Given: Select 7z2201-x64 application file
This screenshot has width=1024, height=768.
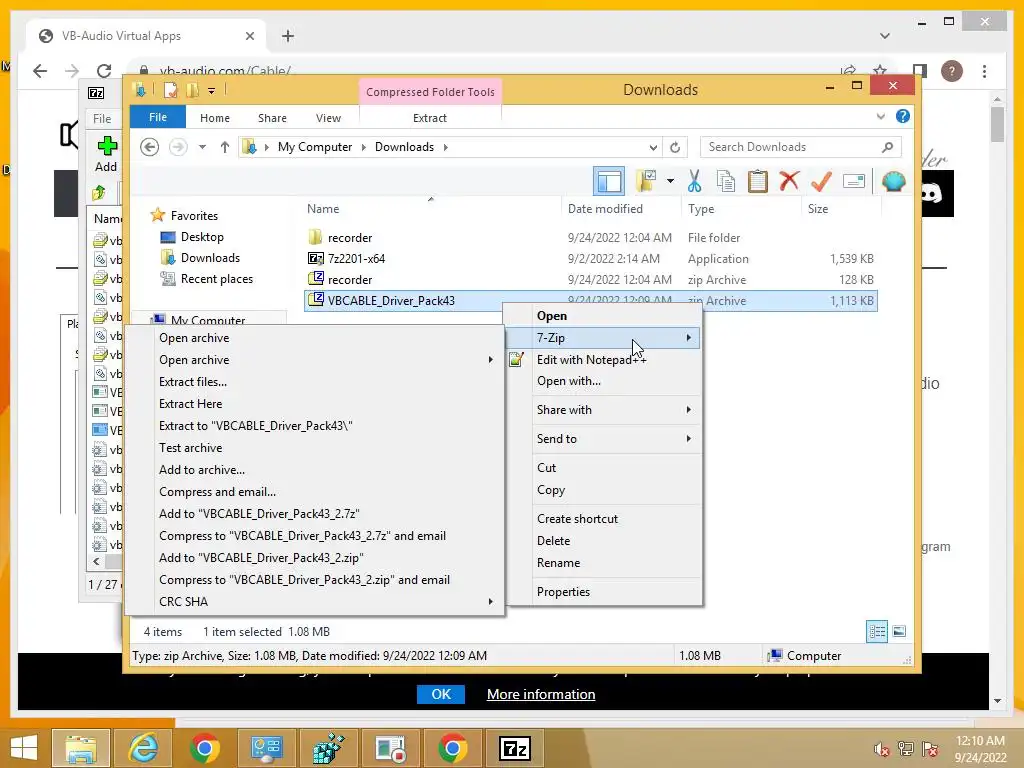Looking at the screenshot, I should [357, 259].
